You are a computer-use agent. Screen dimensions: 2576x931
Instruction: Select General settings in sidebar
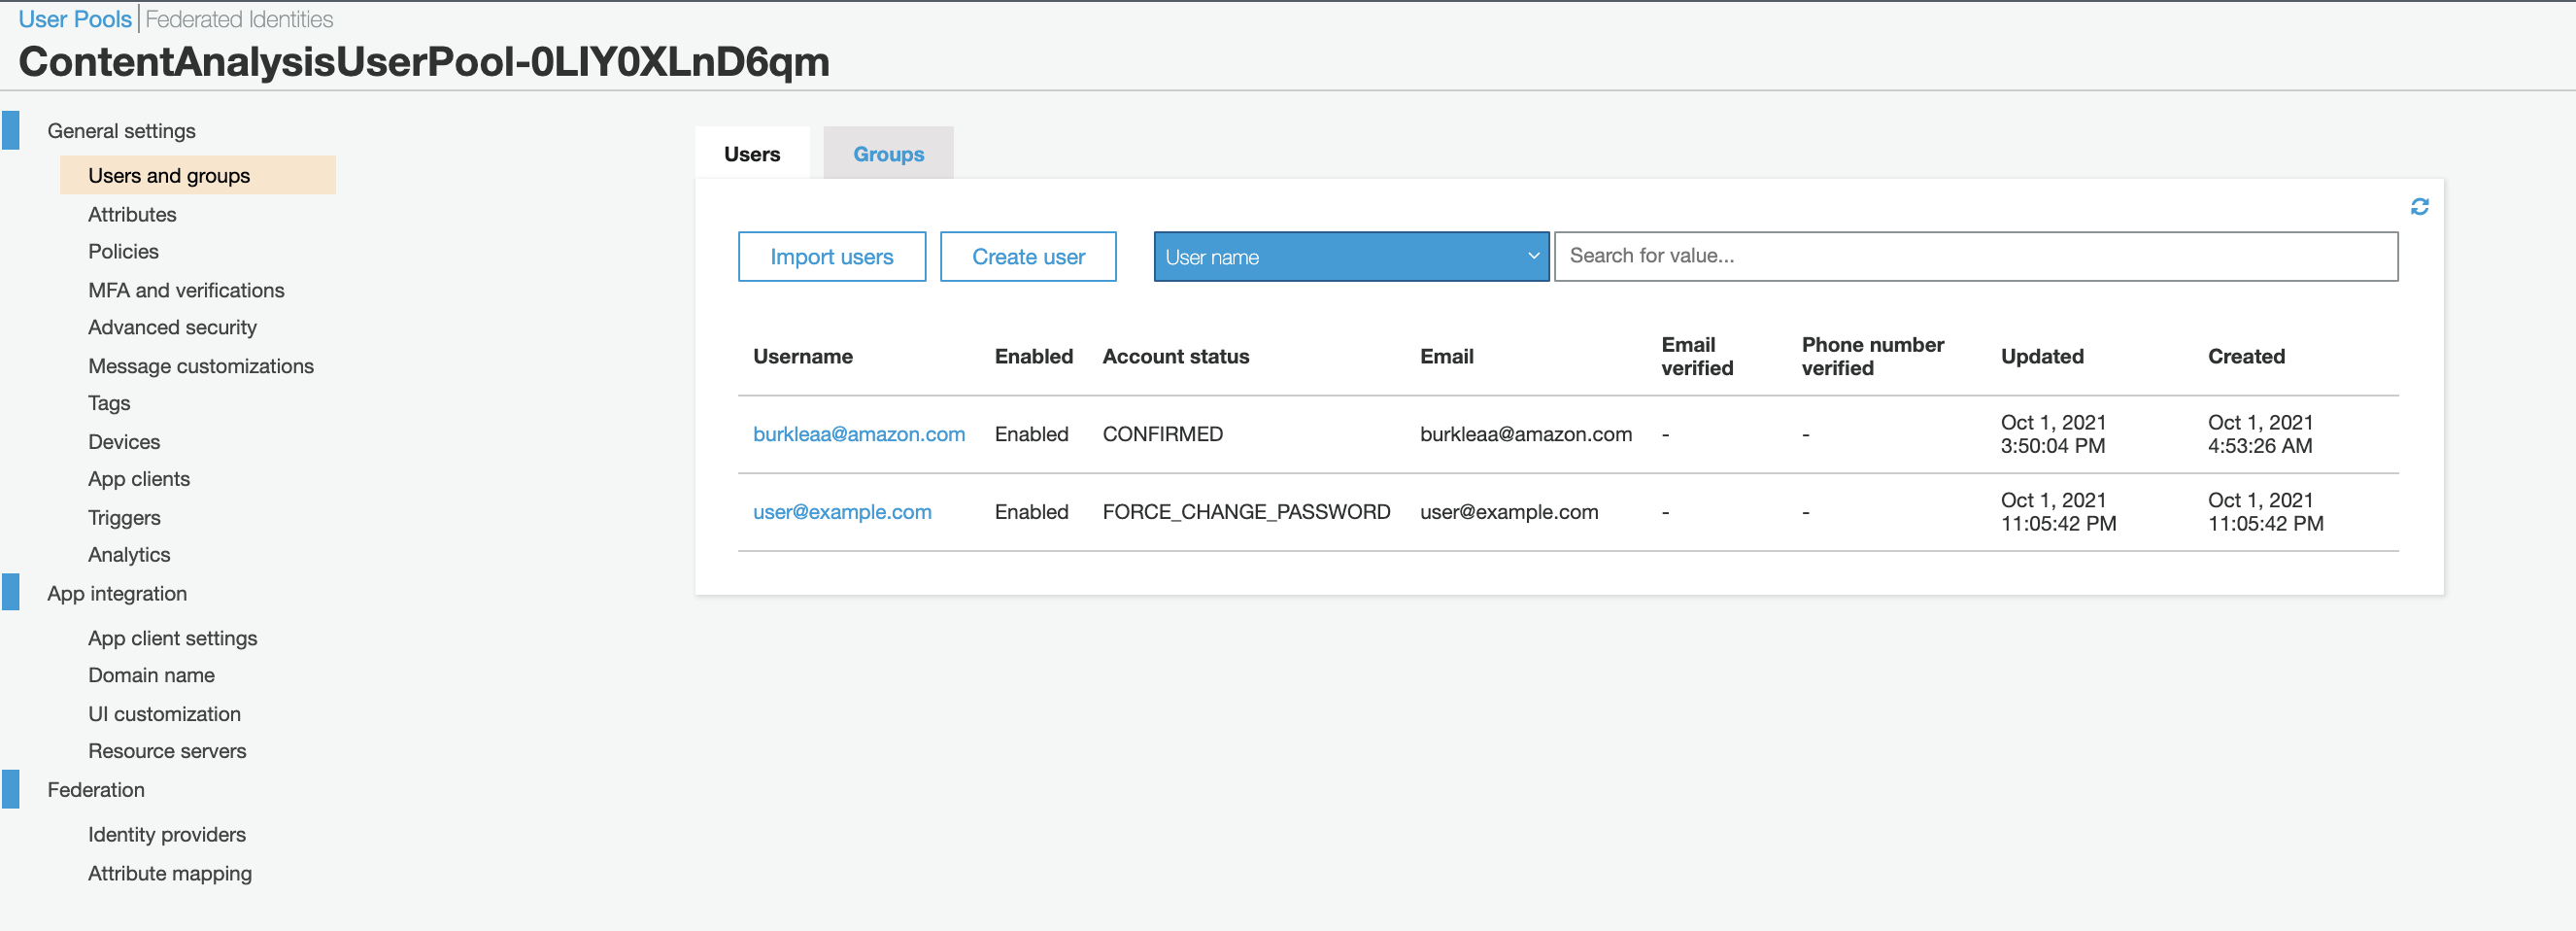121,131
